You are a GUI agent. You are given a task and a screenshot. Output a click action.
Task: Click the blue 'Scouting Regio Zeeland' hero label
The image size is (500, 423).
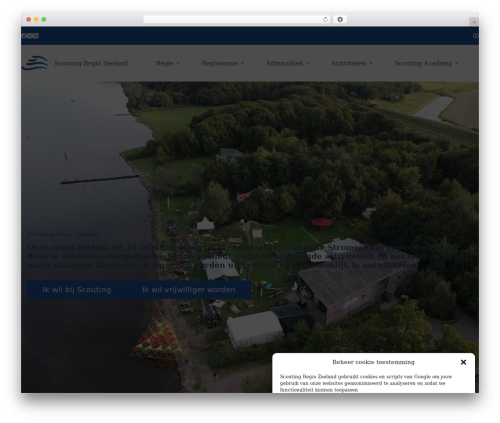point(64,234)
